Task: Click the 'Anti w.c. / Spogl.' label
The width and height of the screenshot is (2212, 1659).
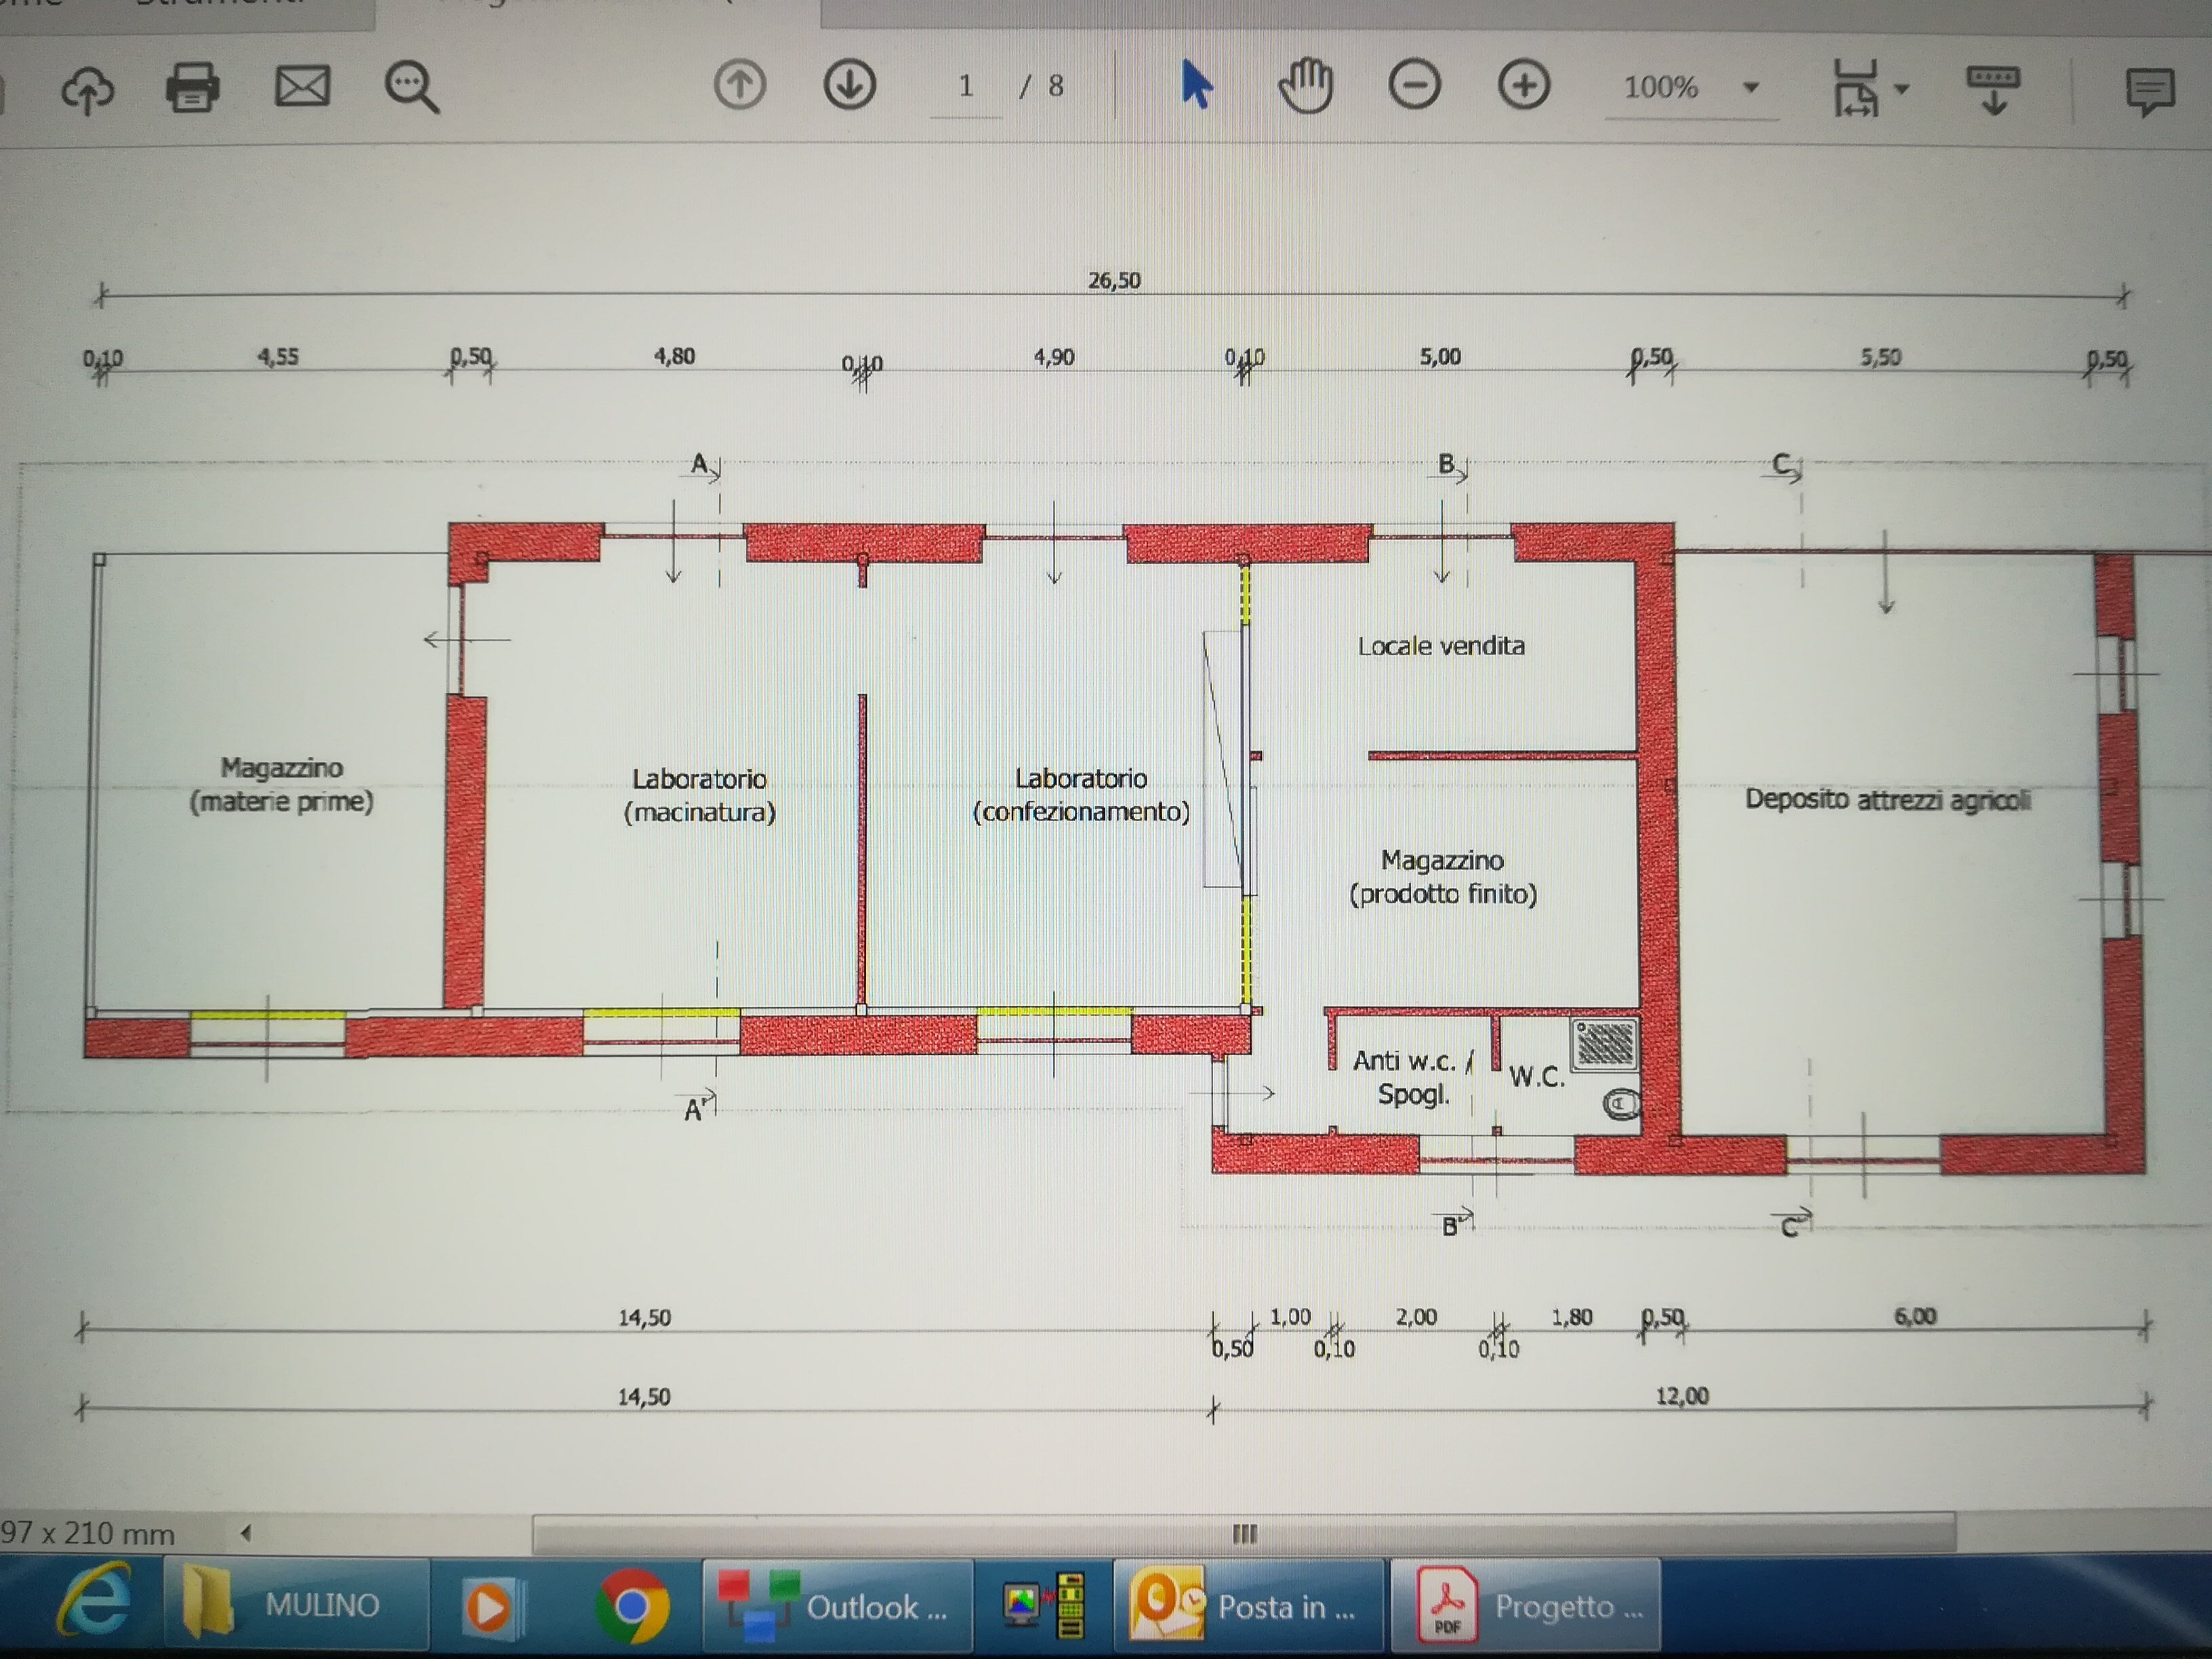Action: click(1413, 1077)
